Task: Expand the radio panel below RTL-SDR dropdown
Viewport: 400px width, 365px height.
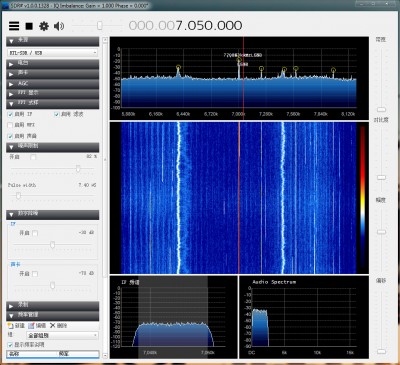Action: point(53,63)
